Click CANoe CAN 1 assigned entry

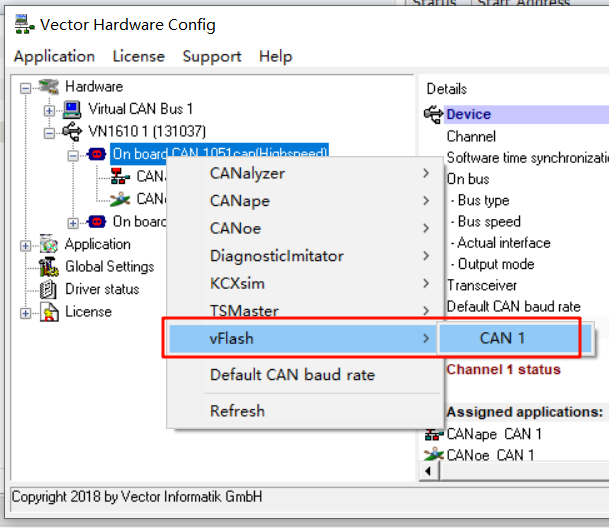[490, 455]
